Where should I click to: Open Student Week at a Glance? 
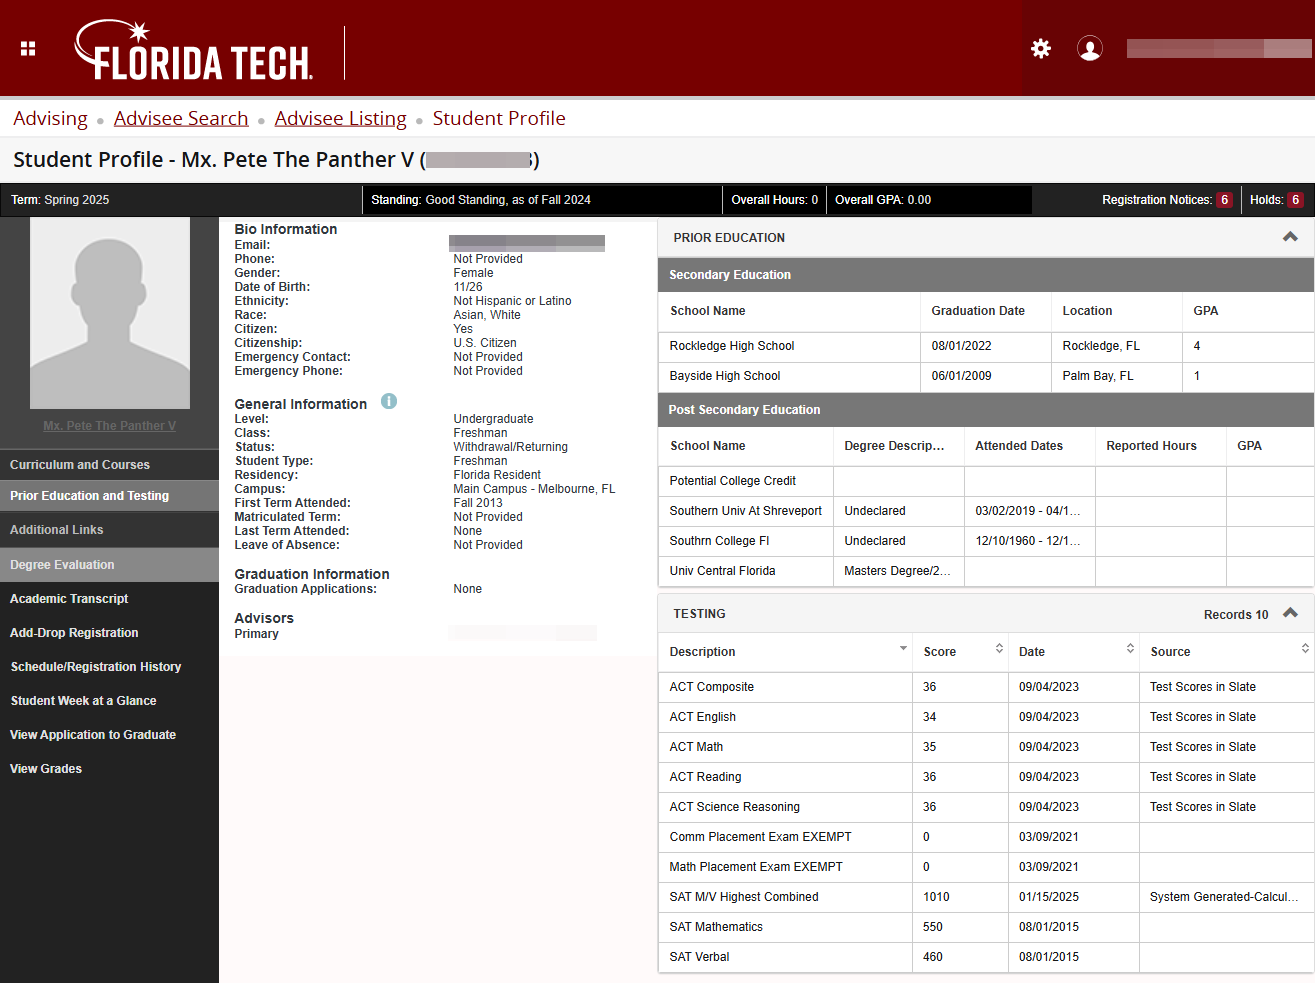click(x=83, y=701)
